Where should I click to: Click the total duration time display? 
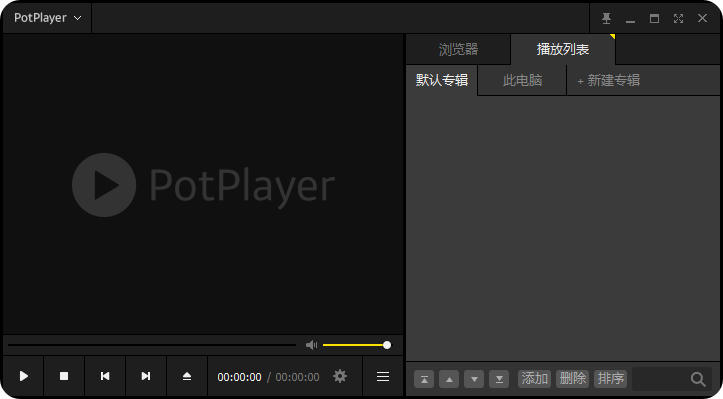pos(297,377)
